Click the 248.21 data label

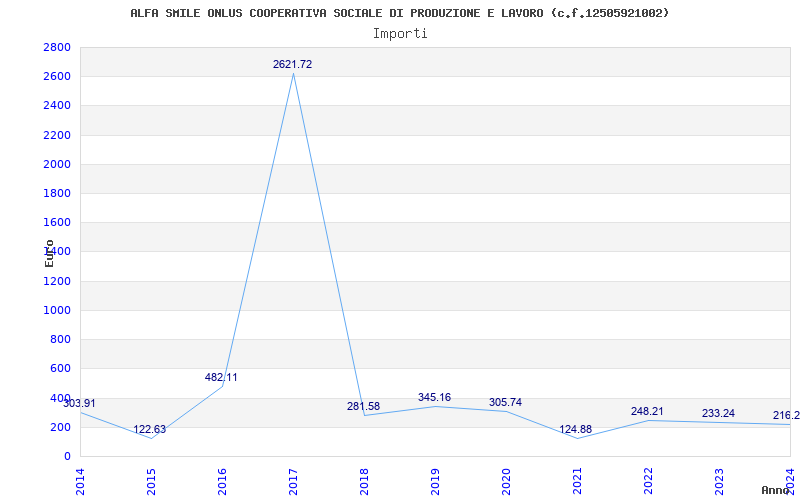pos(647,411)
